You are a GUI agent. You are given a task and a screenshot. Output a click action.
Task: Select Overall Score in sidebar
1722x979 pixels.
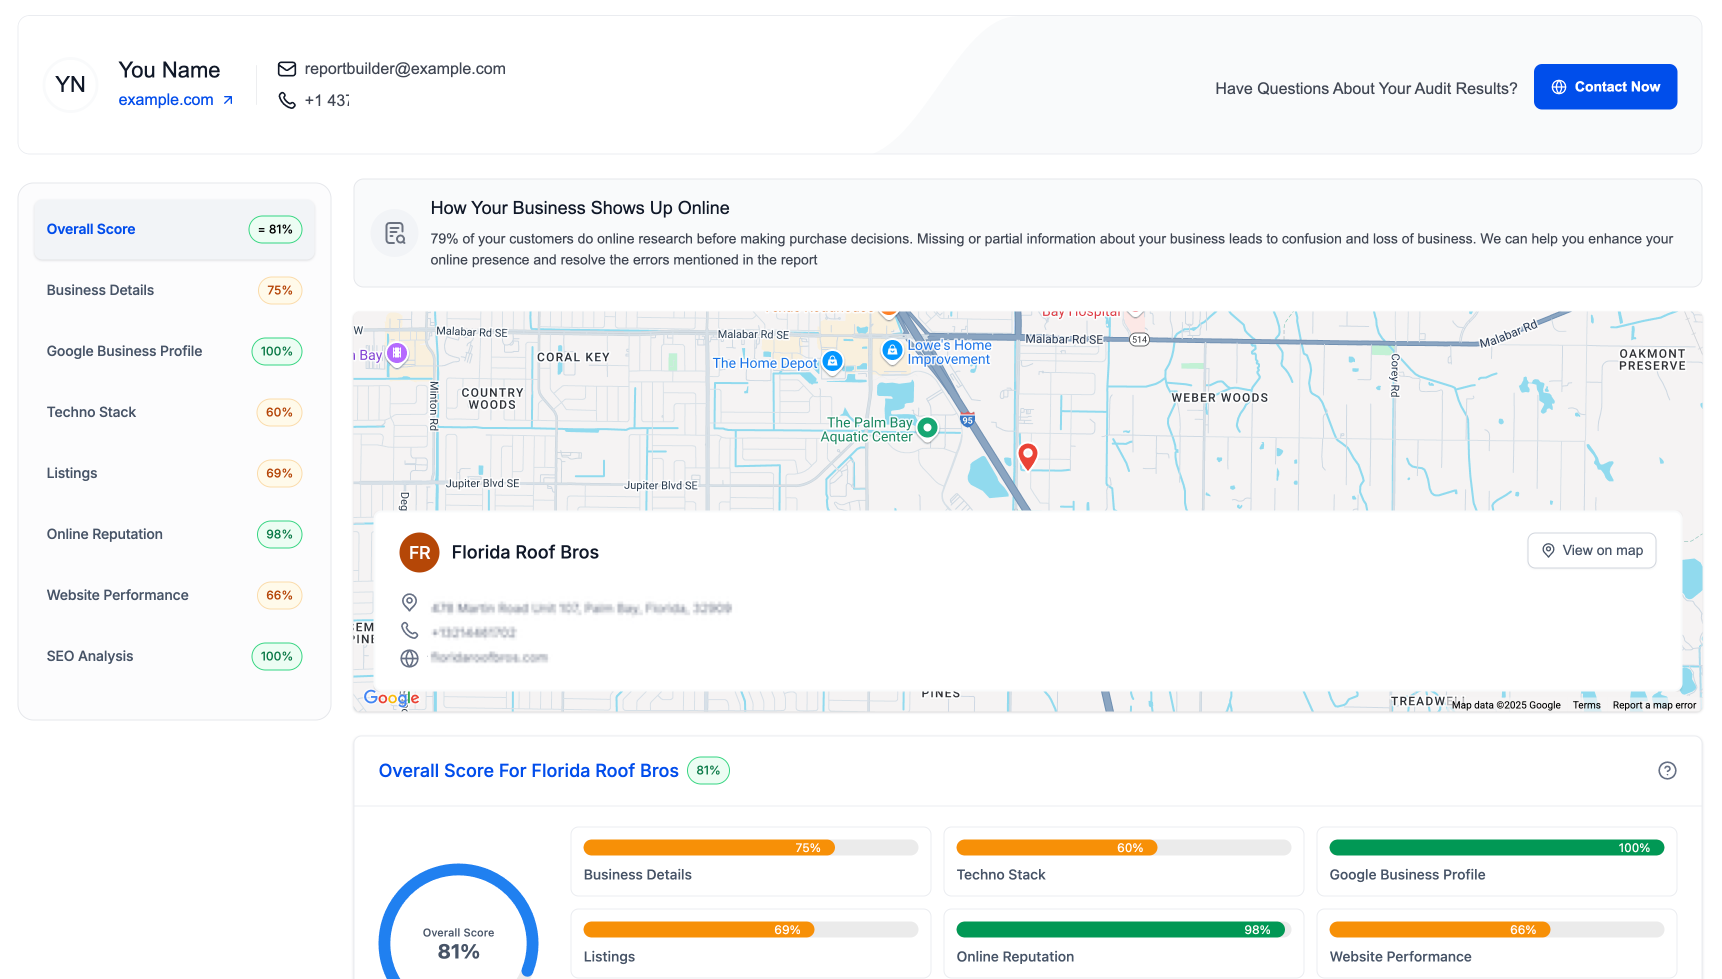pyautogui.click(x=174, y=229)
